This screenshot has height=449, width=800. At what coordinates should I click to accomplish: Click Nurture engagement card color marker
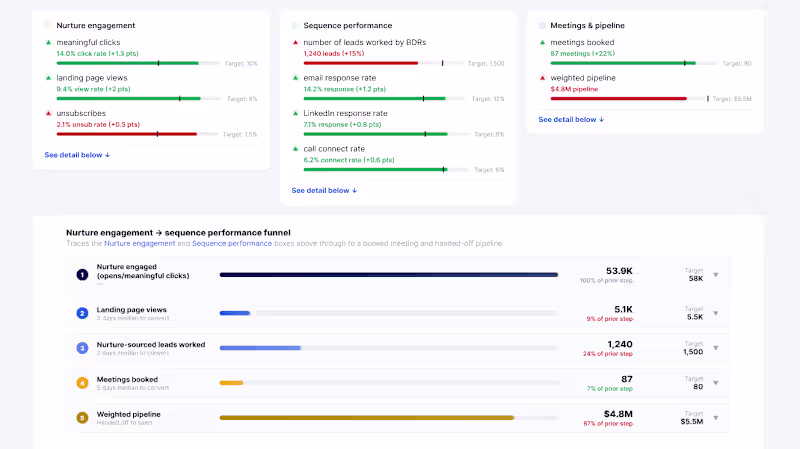(x=48, y=25)
